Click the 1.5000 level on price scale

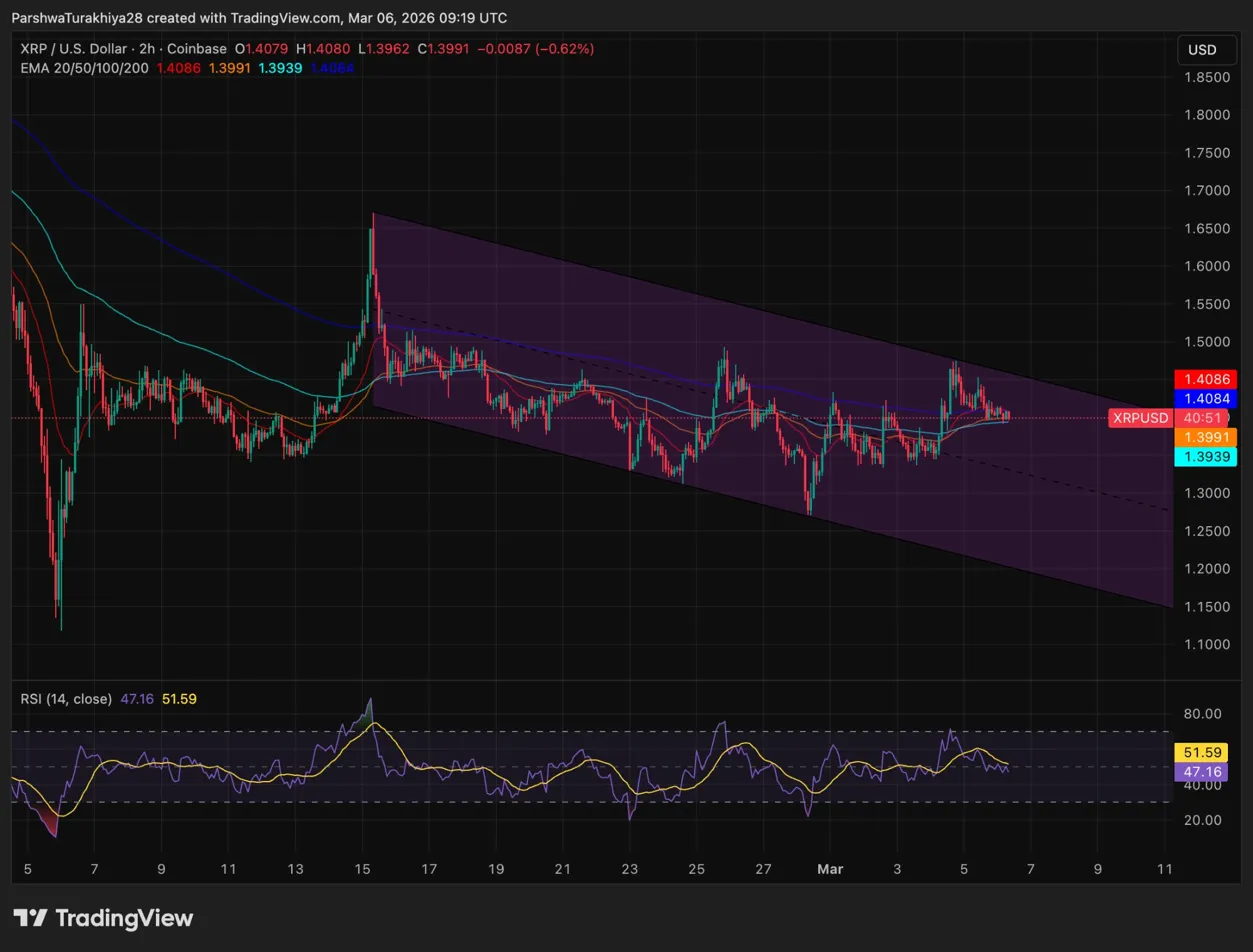click(1205, 341)
